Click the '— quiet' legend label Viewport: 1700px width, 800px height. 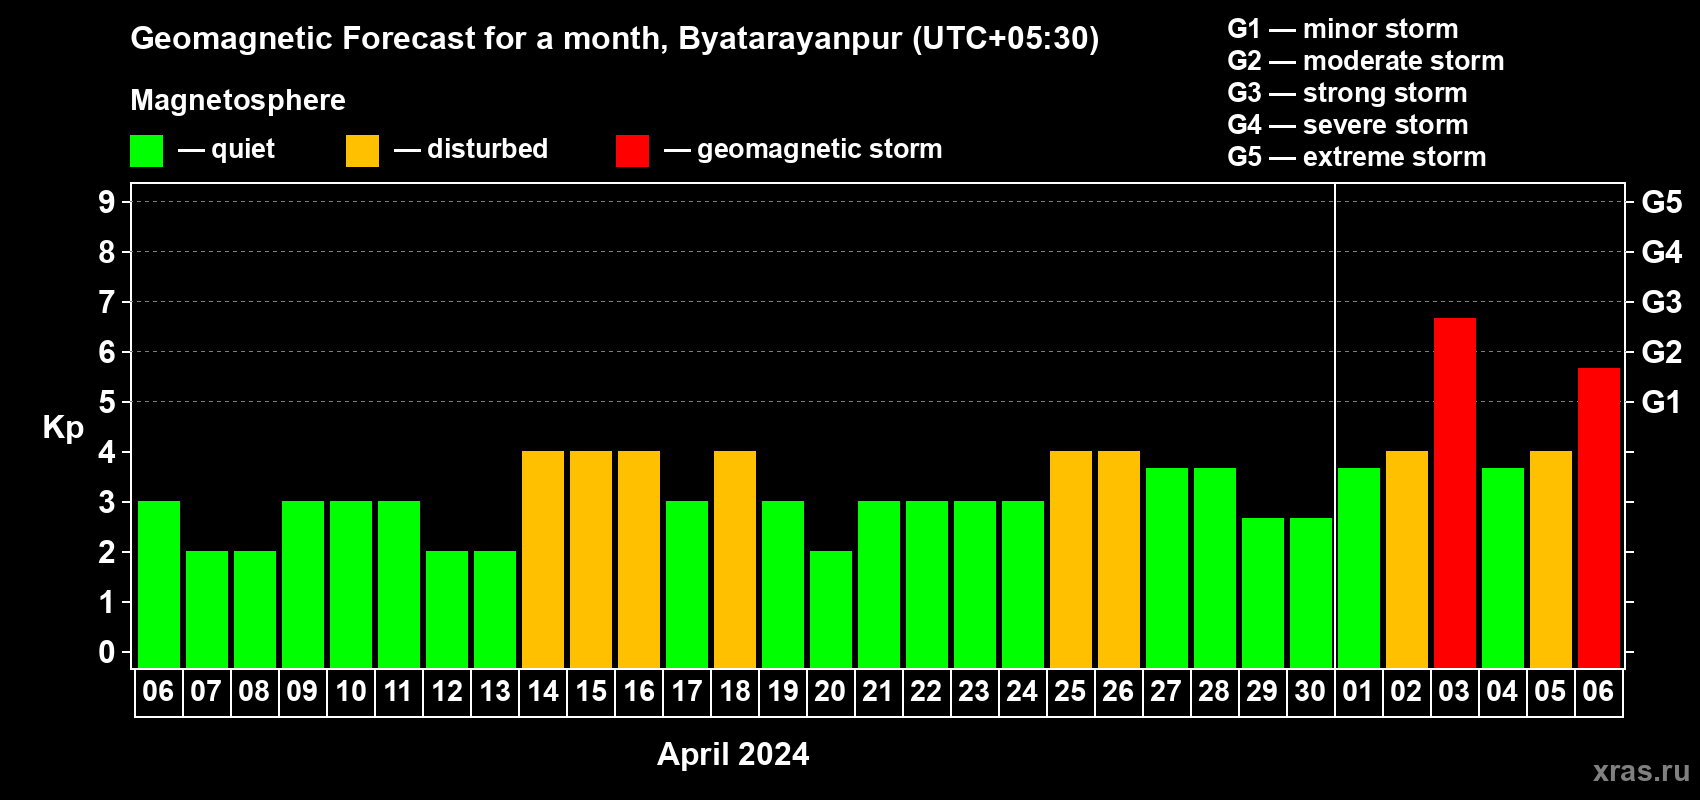point(226,149)
